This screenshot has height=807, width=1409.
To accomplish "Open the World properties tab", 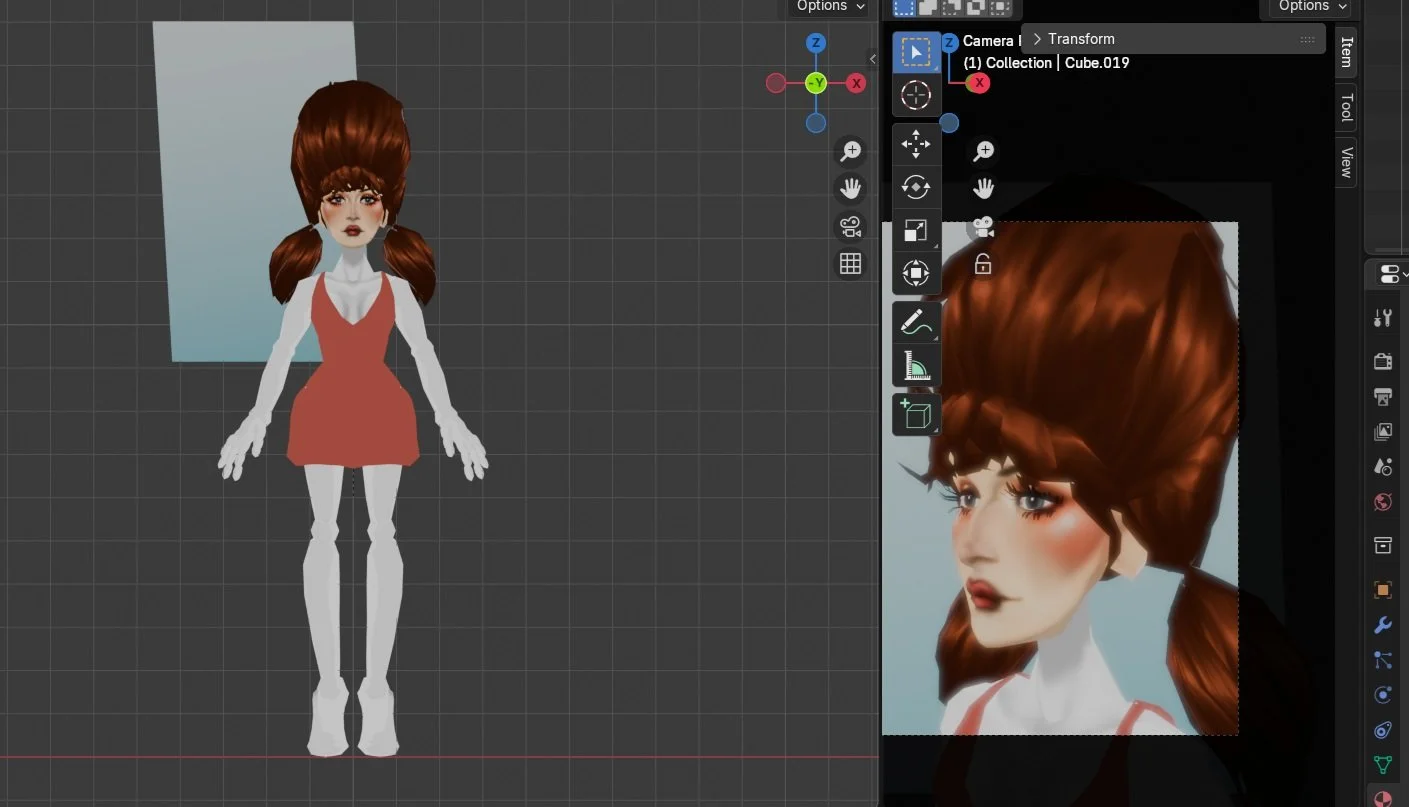I will point(1383,502).
